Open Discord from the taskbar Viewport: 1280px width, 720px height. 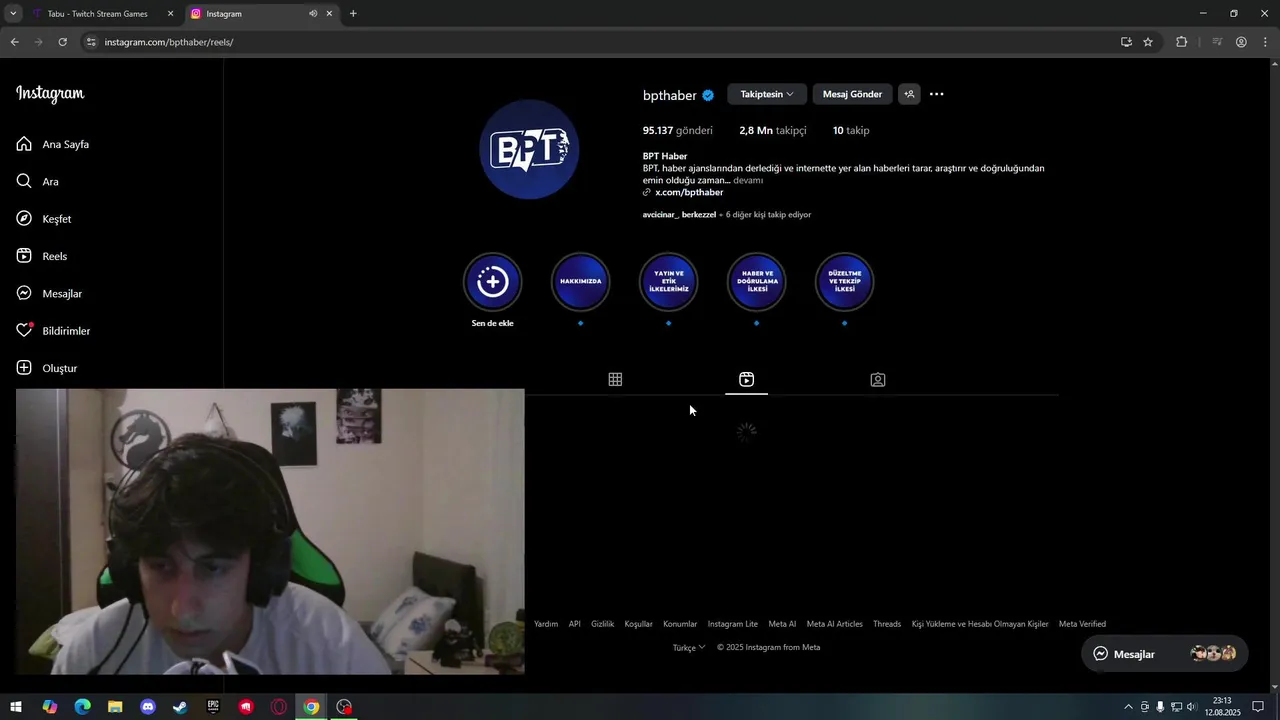pos(148,707)
